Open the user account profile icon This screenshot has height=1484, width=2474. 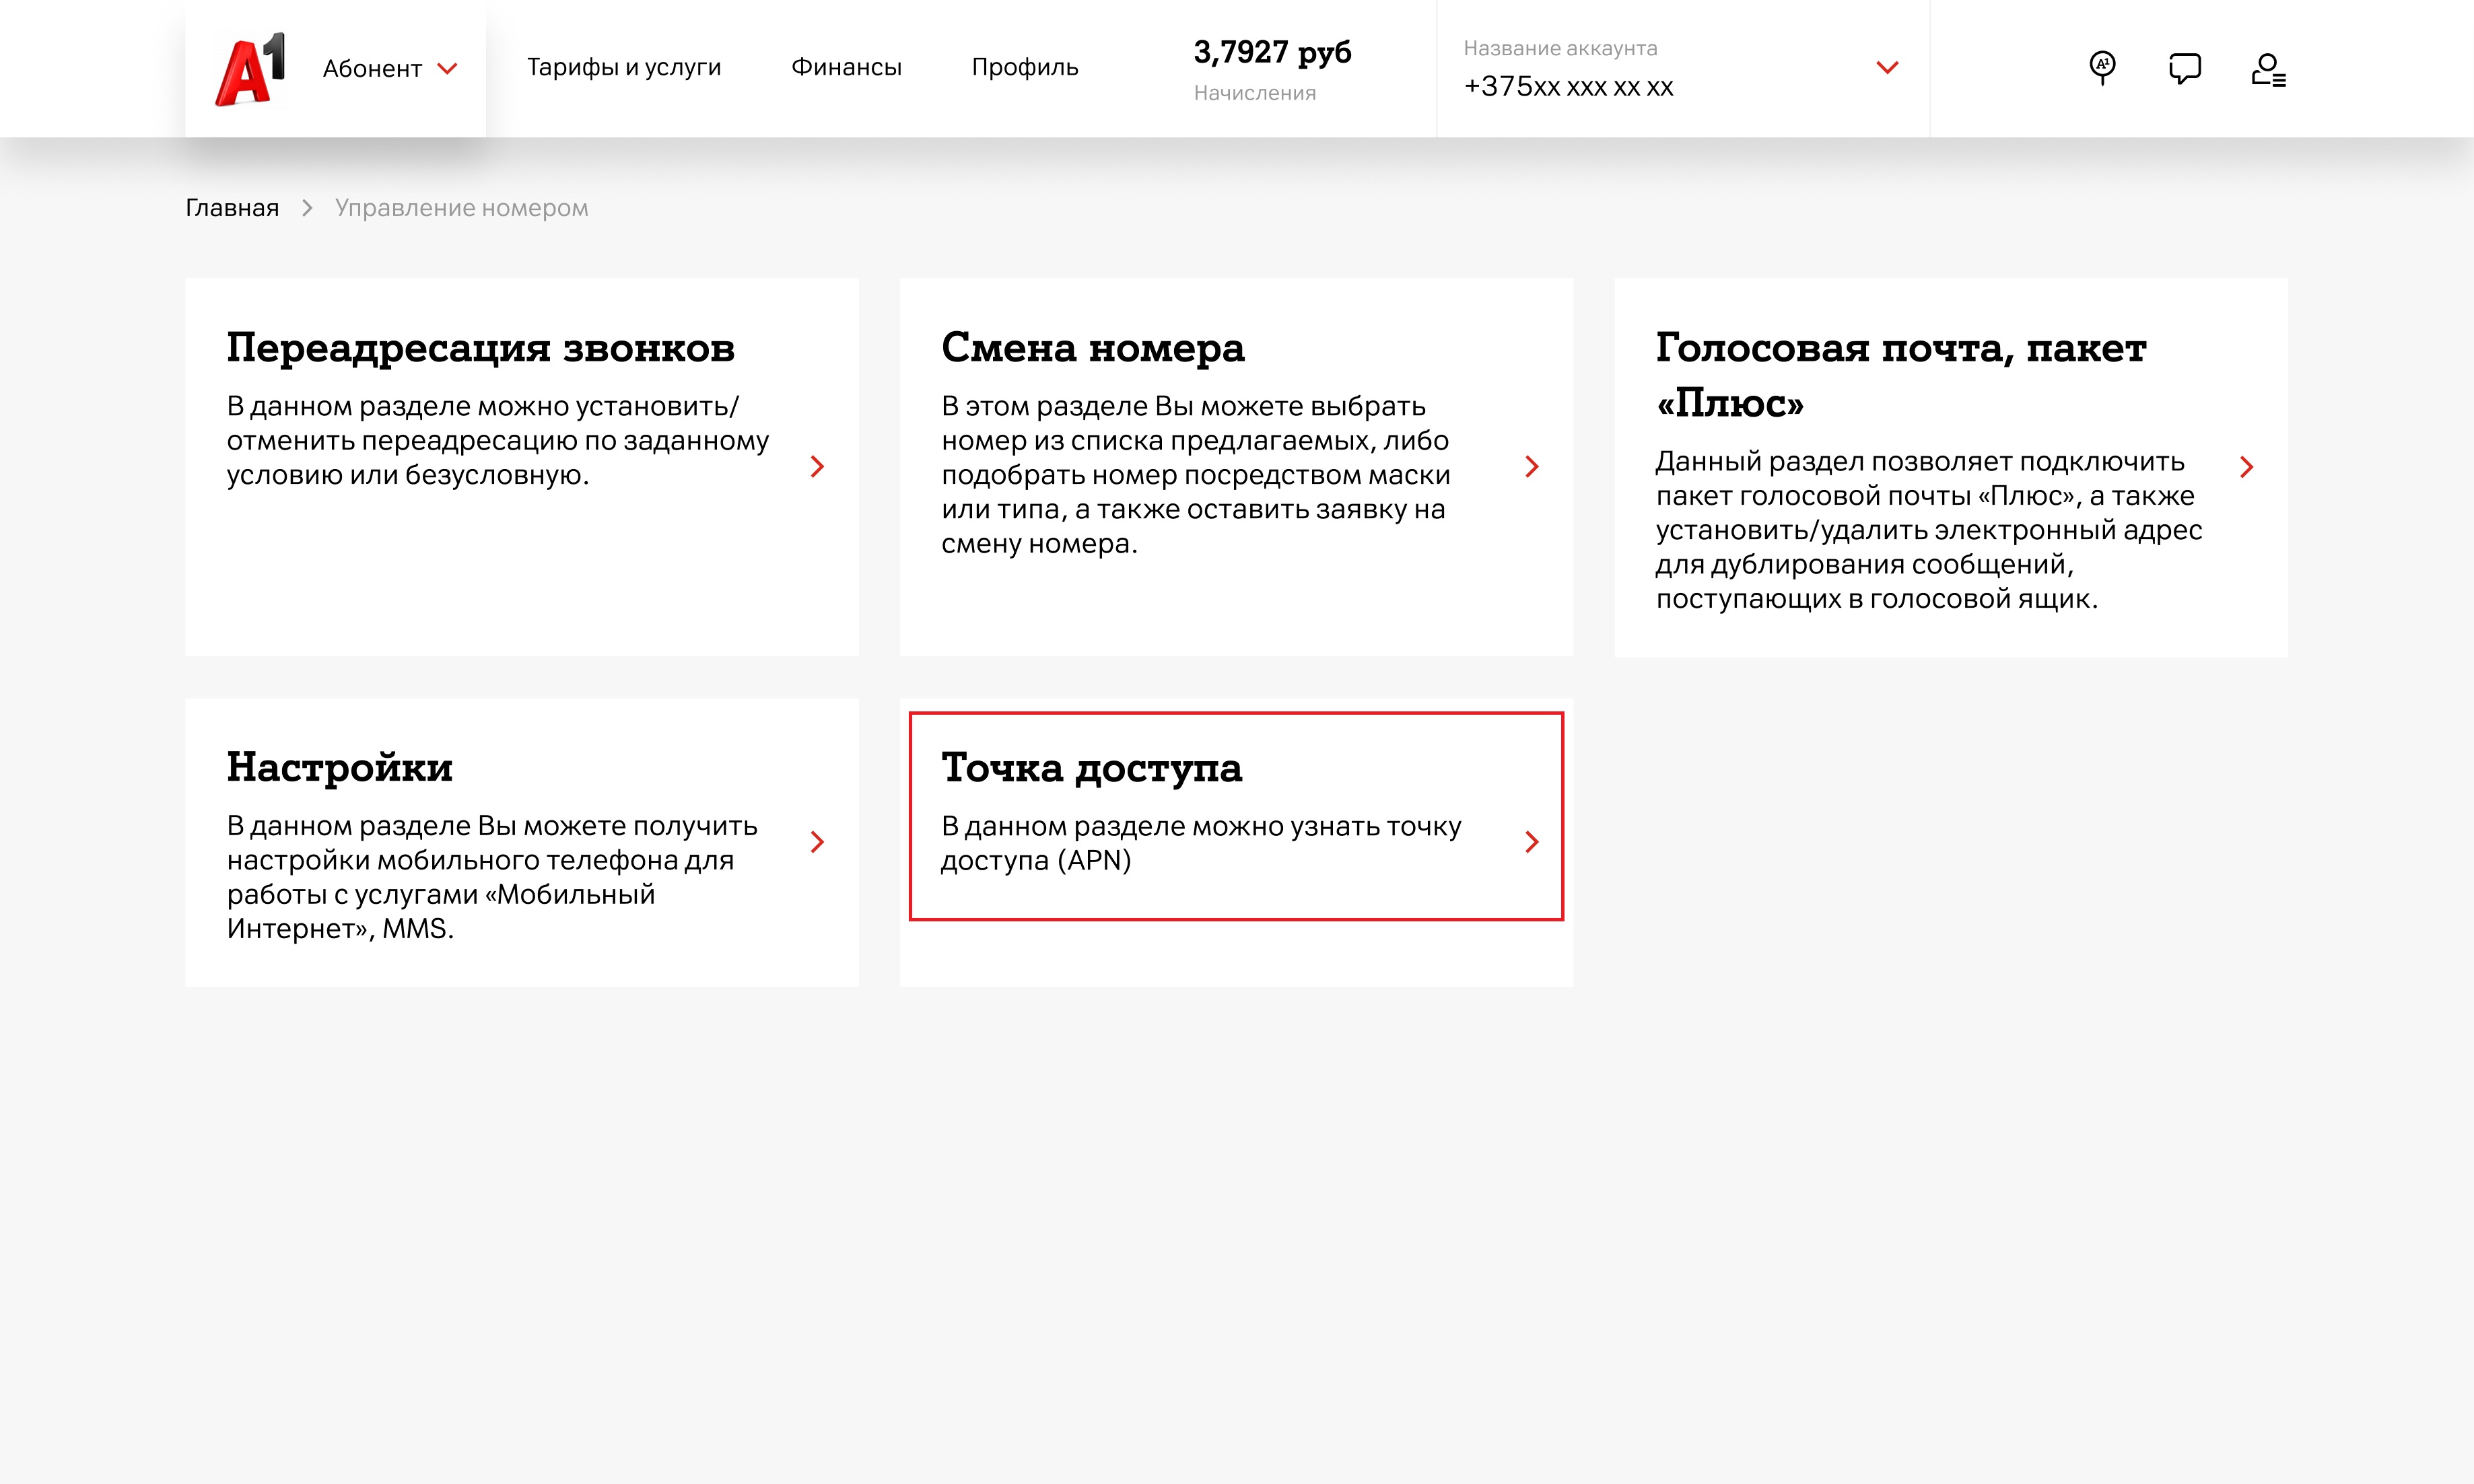coord(2267,69)
